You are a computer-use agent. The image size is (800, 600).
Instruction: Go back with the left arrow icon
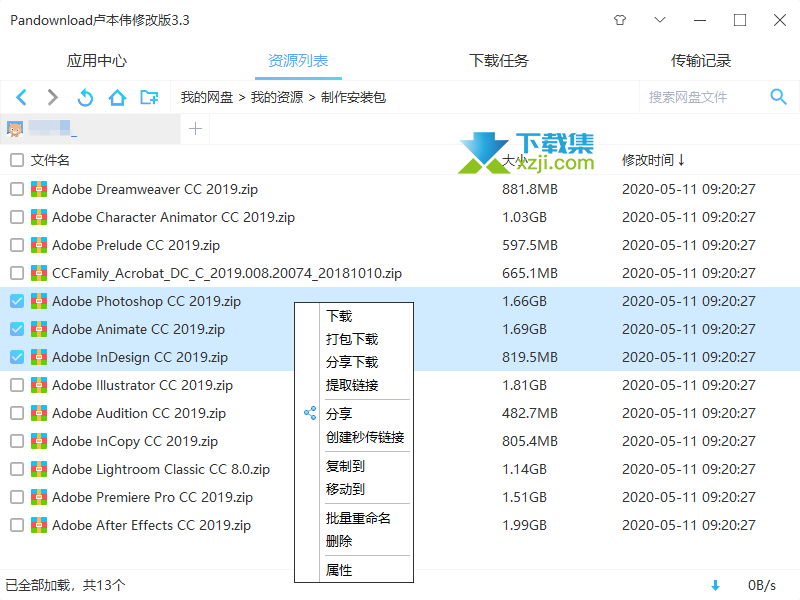[21, 97]
